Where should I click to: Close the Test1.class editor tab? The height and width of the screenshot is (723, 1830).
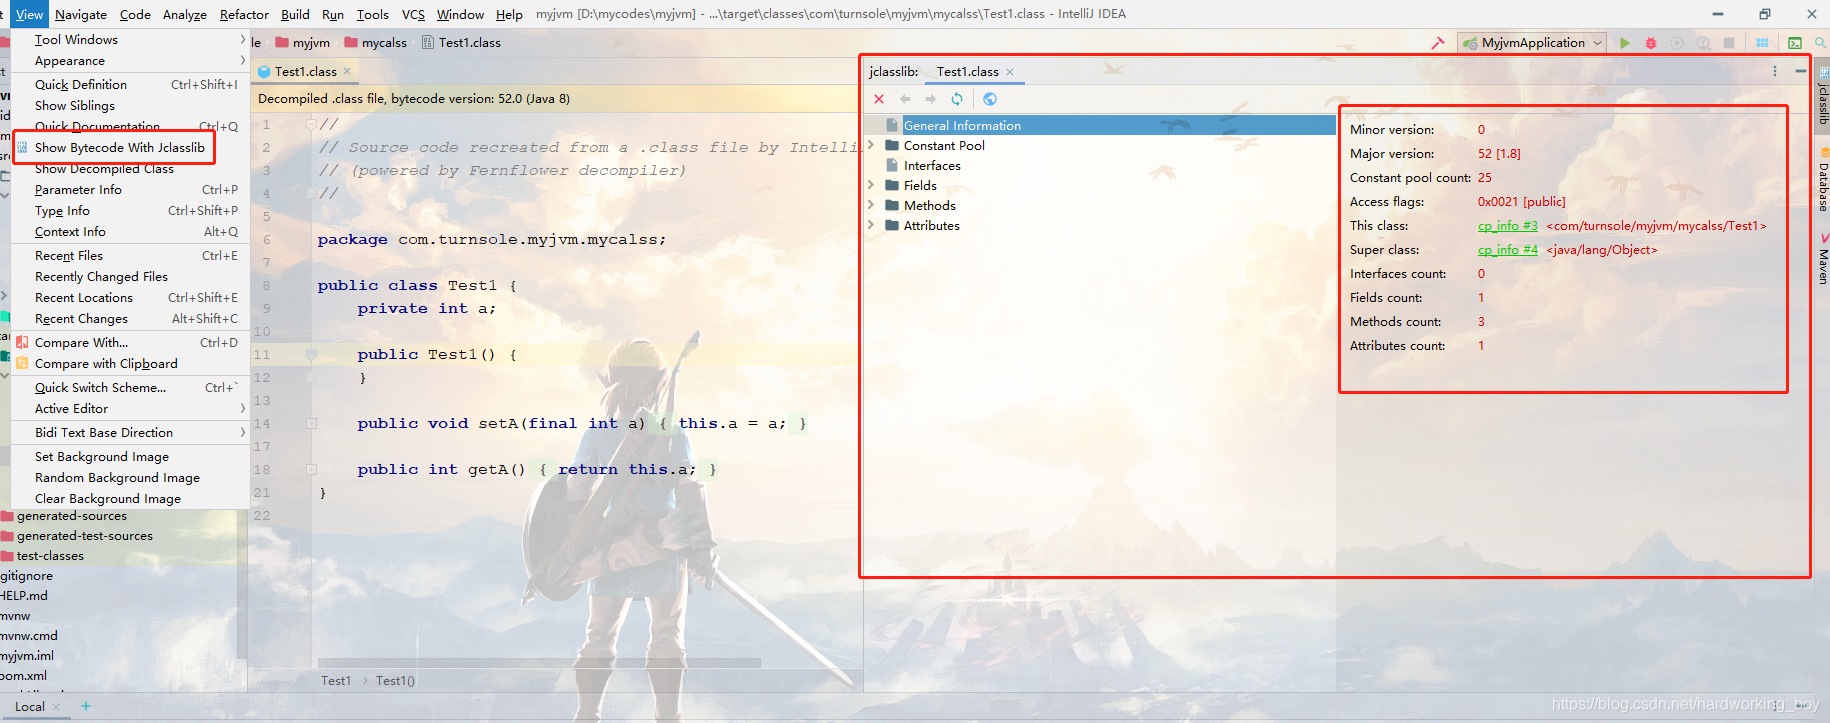(x=347, y=71)
